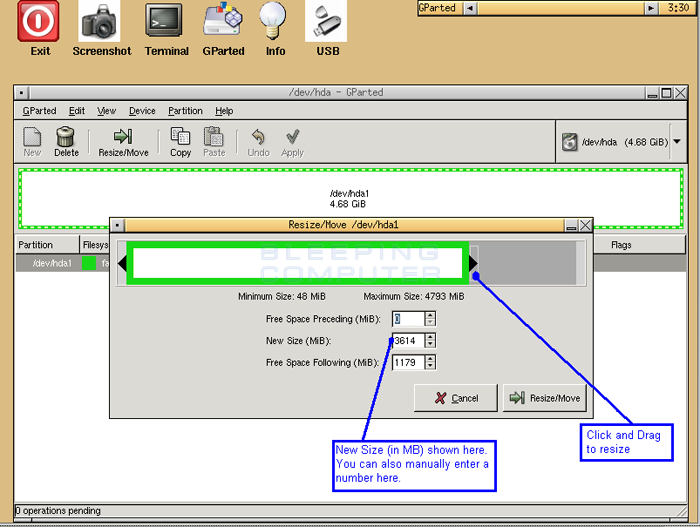700x527 pixels.
Task: Click the taskbar right scroll arrow
Action: pyautogui.click(x=651, y=8)
